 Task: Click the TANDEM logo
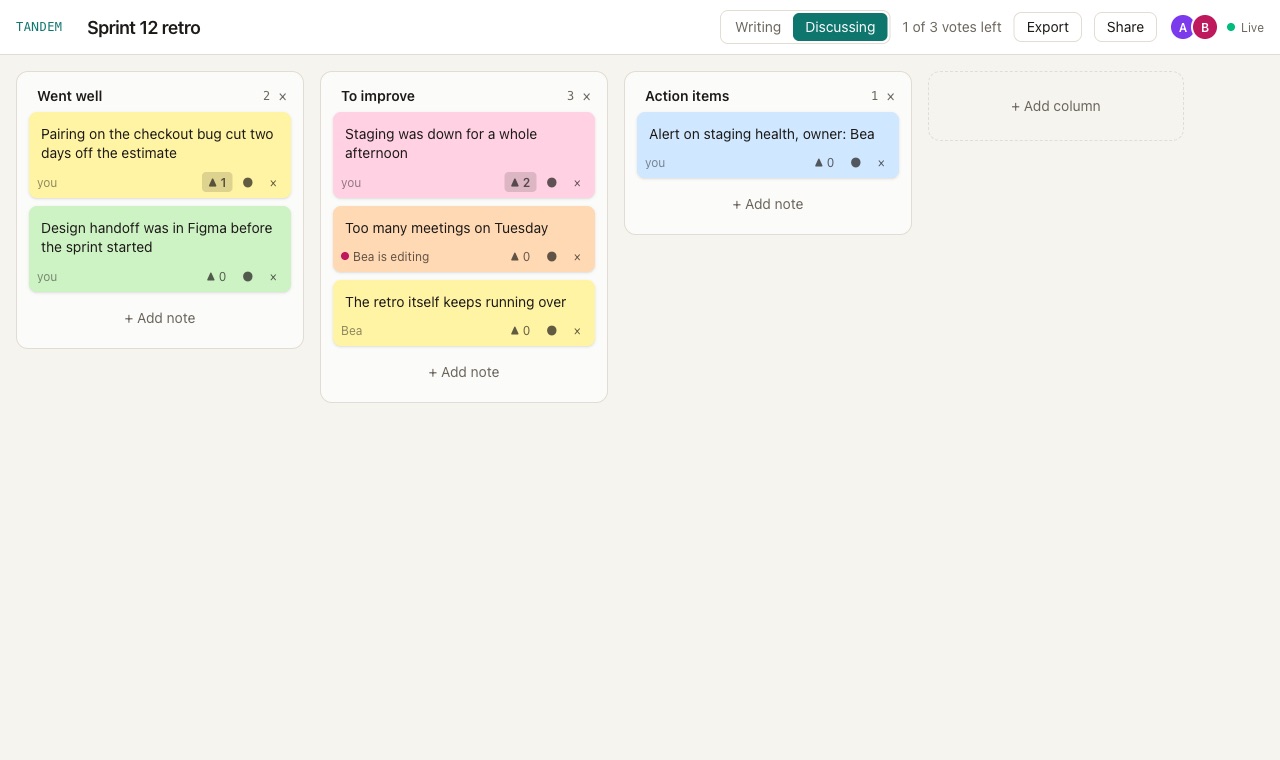coord(39,27)
